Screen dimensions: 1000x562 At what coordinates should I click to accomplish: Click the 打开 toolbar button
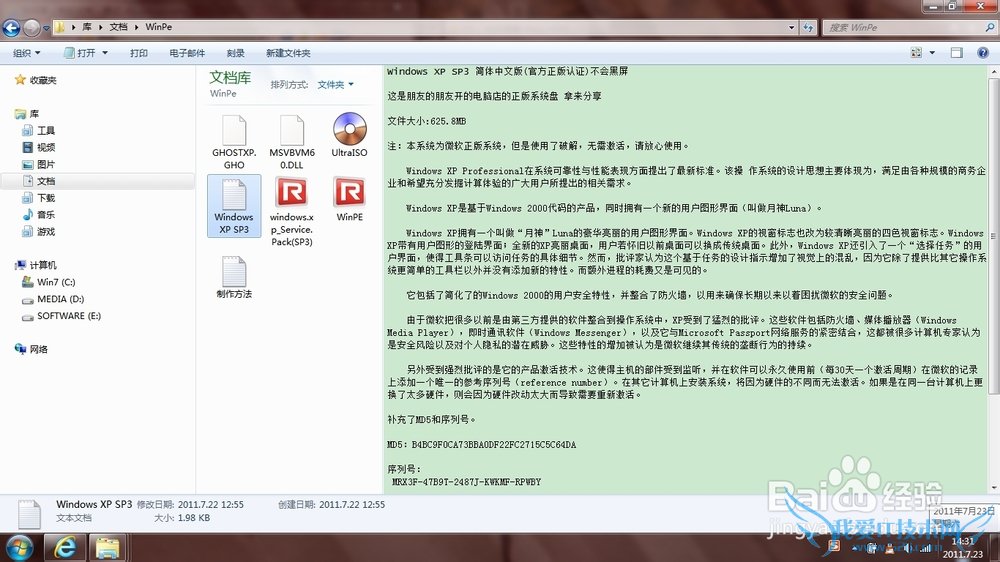tap(80, 53)
